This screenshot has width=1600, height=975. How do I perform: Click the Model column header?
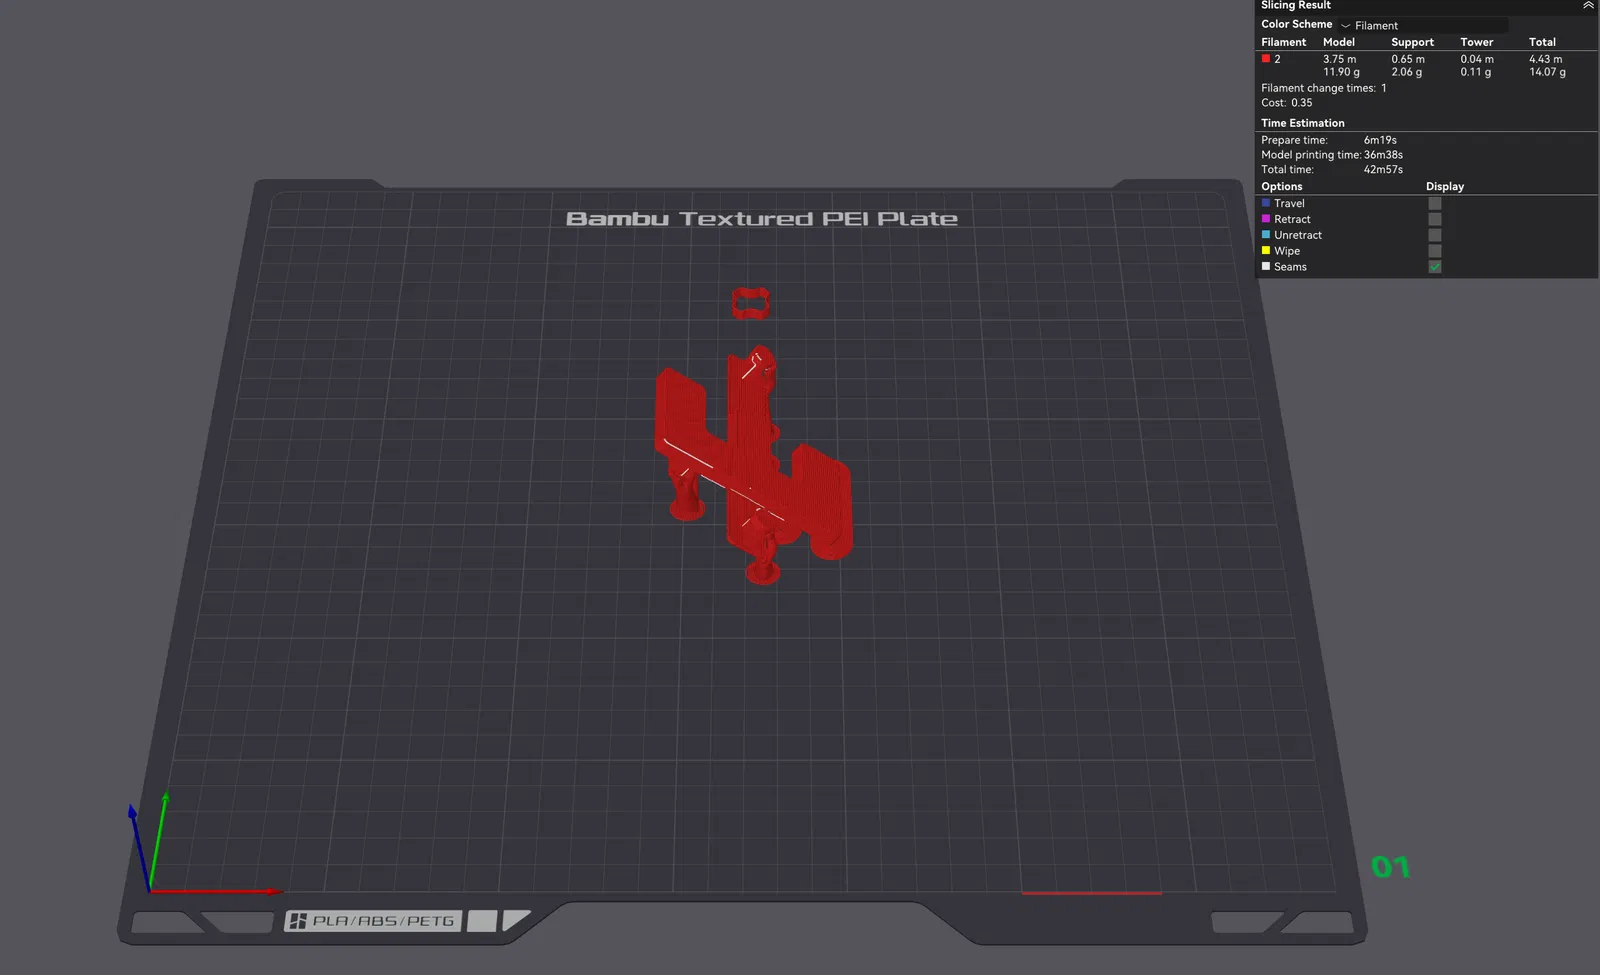pyautogui.click(x=1339, y=42)
